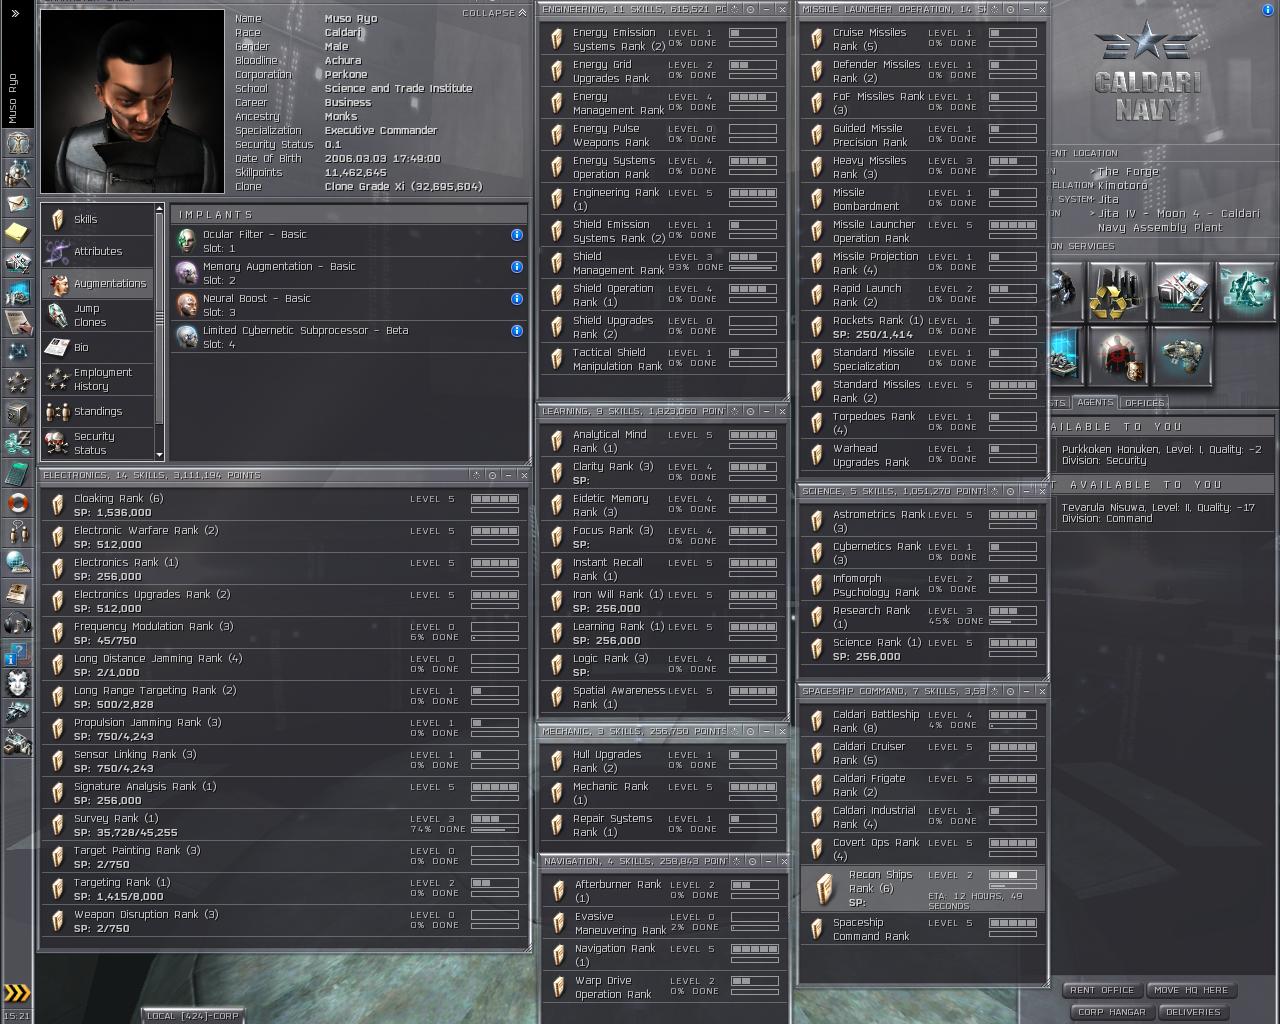
Task: Open the Corp Hangar
Action: pos(1112,1012)
